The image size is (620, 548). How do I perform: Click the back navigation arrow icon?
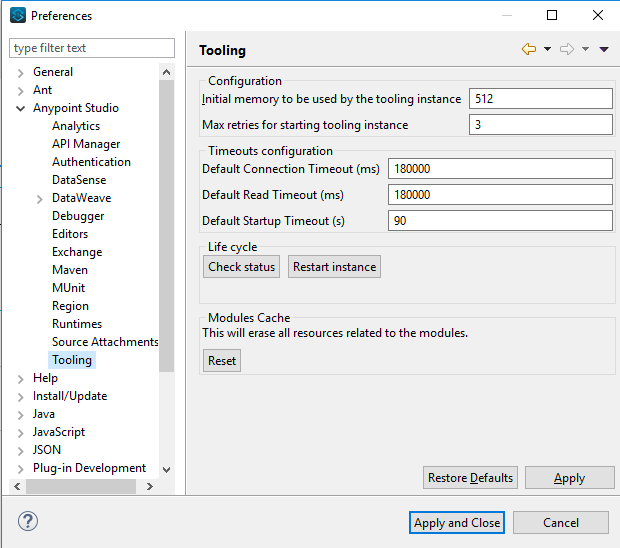(529, 49)
